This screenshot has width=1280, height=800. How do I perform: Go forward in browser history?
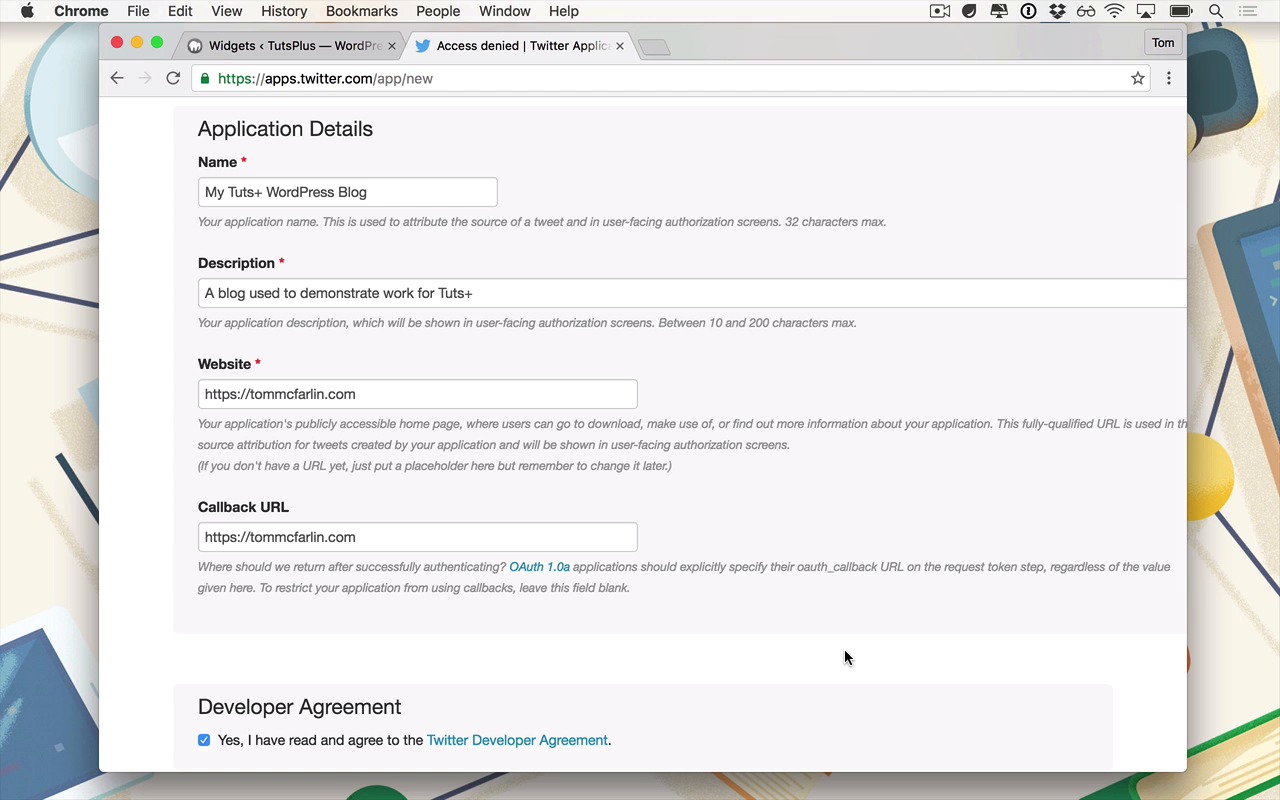tap(145, 78)
